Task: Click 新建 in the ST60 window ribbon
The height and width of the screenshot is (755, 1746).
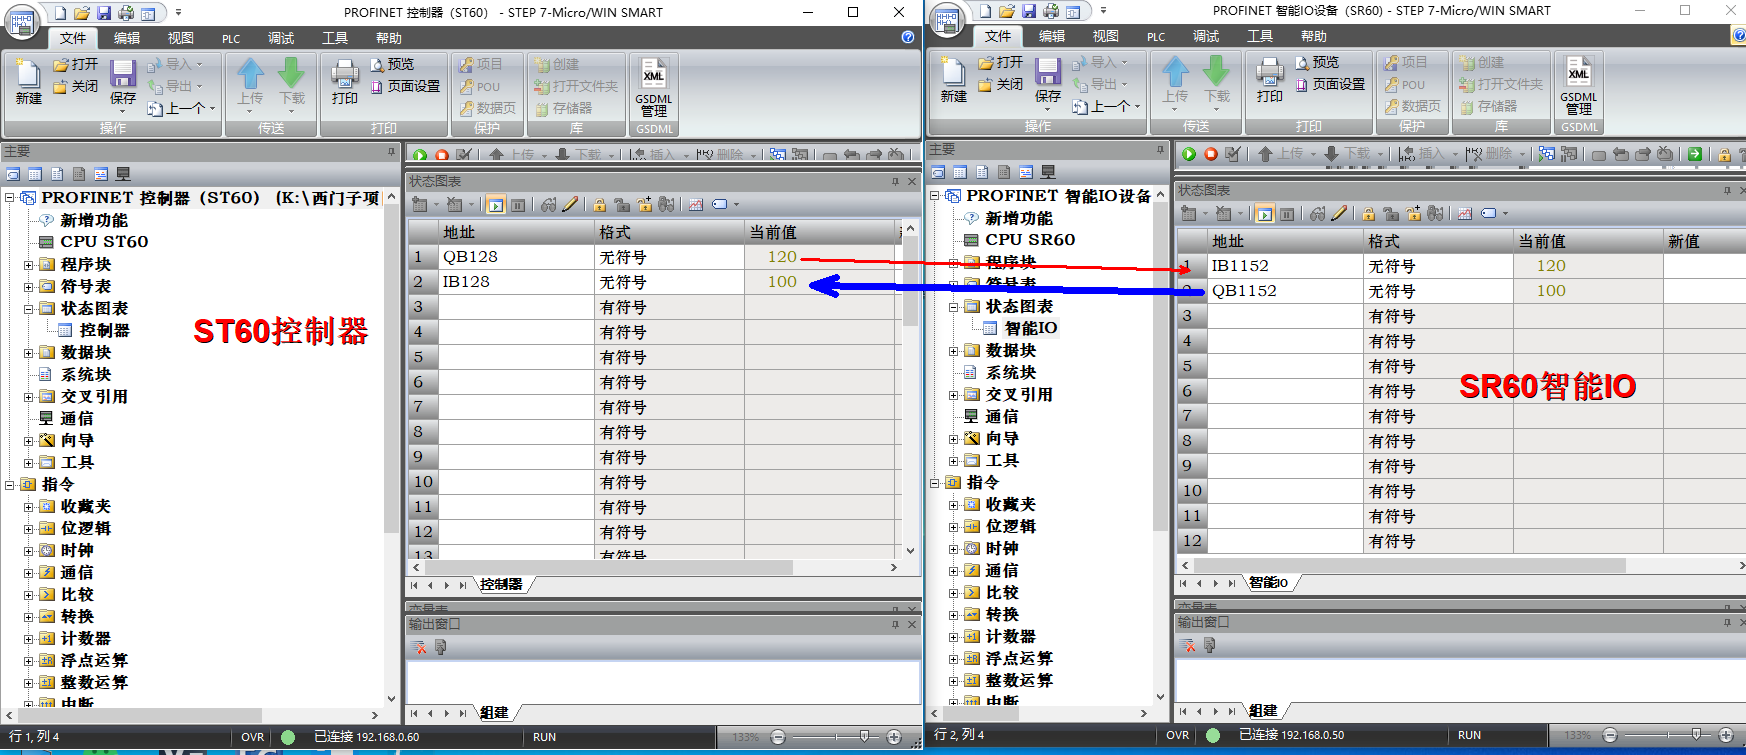Action: point(28,82)
